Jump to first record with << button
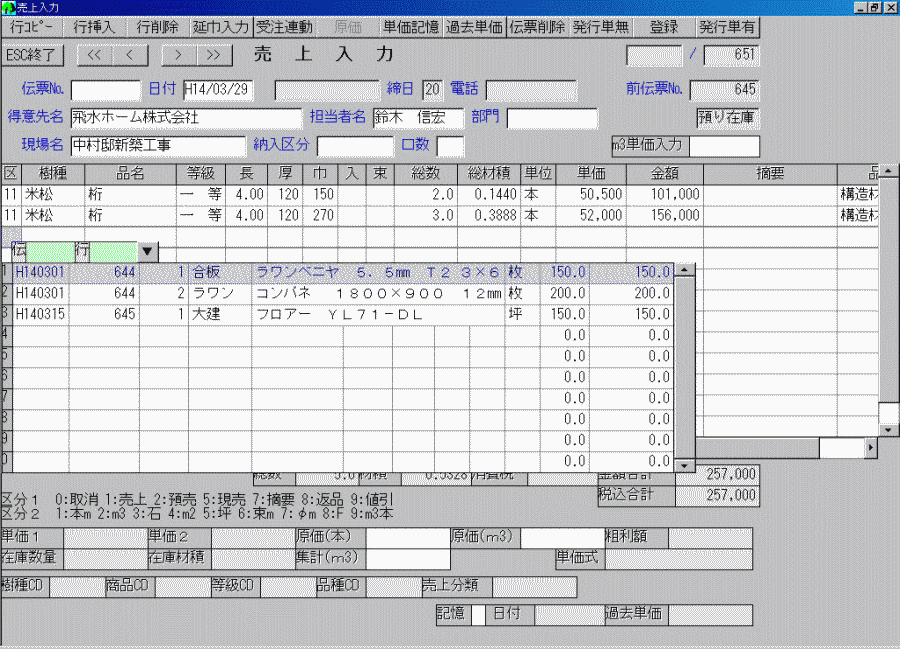Image resolution: width=900 pixels, height=649 pixels. click(x=94, y=55)
